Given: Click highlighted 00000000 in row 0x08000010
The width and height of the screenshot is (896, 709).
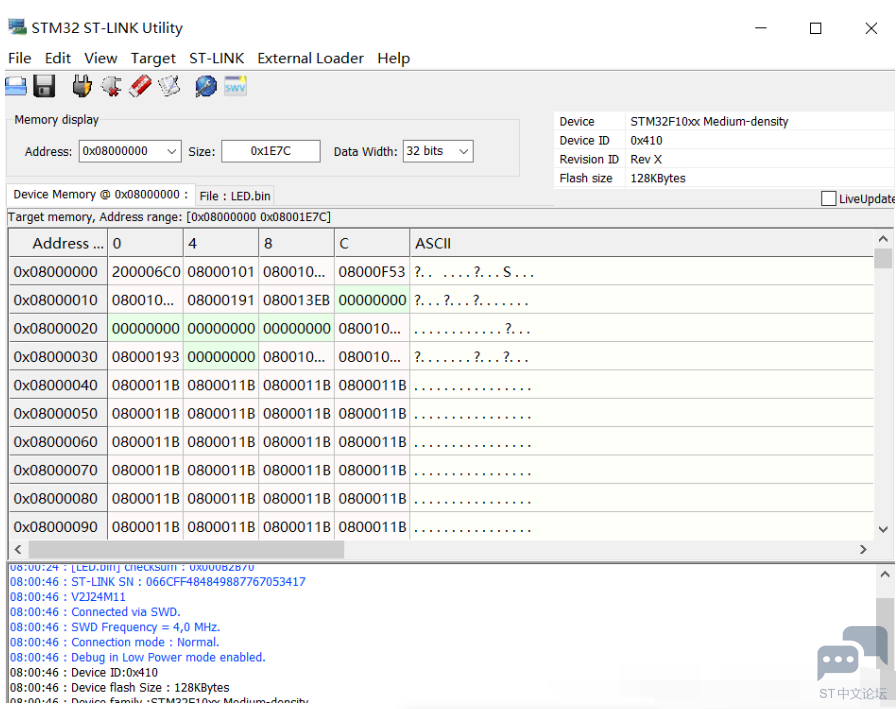Looking at the screenshot, I should click(x=372, y=301).
